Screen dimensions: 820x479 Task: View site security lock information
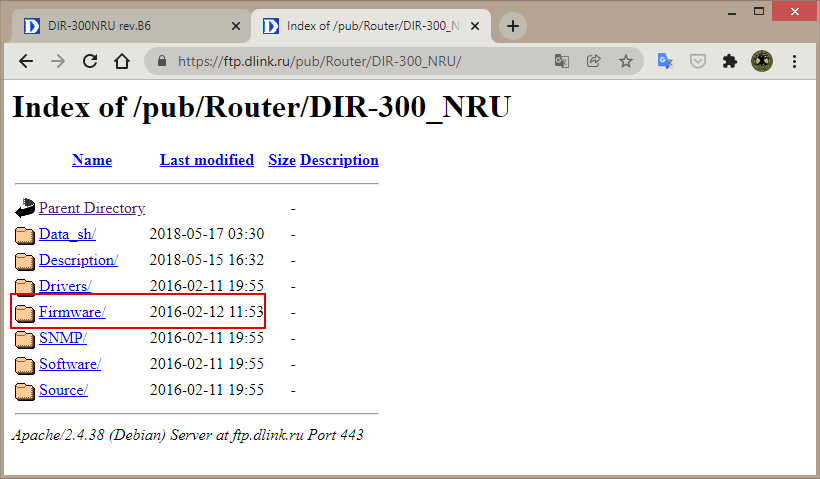pyautogui.click(x=162, y=61)
